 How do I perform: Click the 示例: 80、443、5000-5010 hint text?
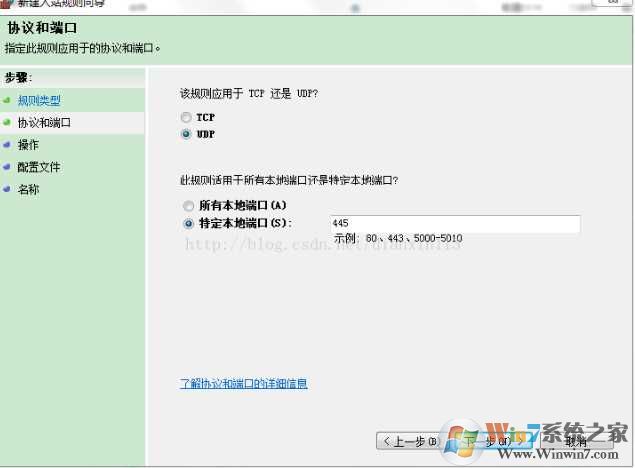tap(398, 238)
